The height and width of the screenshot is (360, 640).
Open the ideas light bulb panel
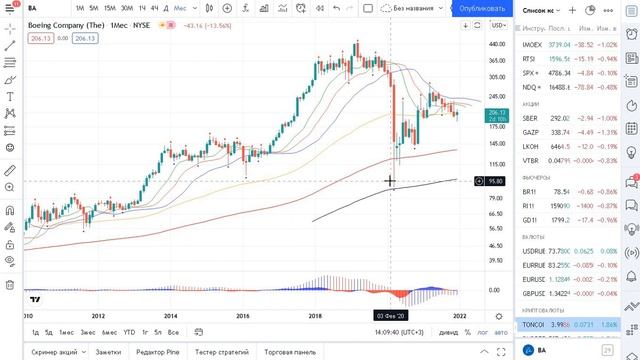click(x=631, y=153)
